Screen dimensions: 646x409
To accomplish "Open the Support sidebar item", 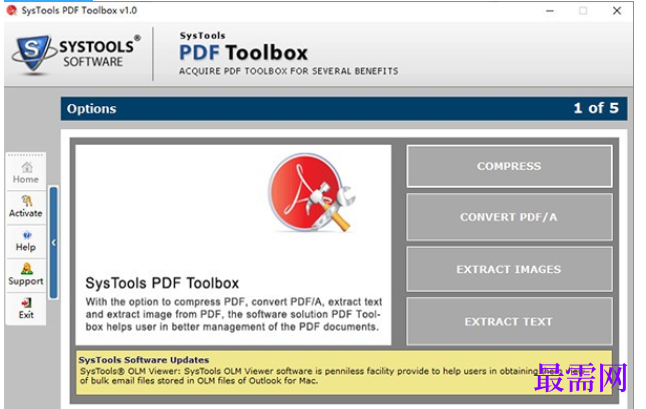I will point(26,275).
